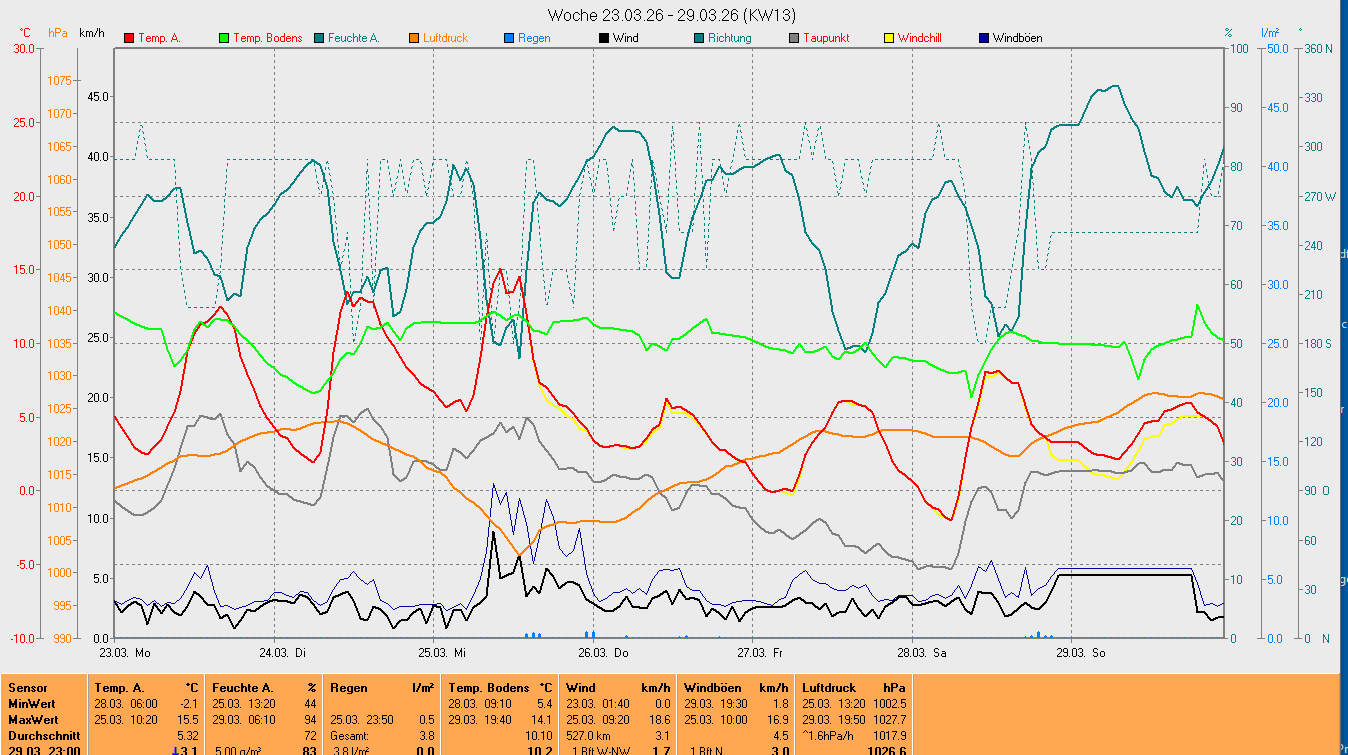Select the Durchschnitt row label
The height and width of the screenshot is (755, 1348).
coord(44,735)
